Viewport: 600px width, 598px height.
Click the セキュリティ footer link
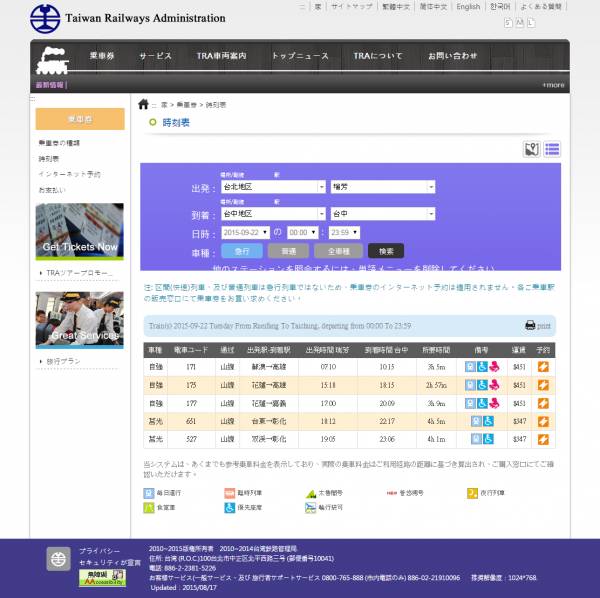110,563
